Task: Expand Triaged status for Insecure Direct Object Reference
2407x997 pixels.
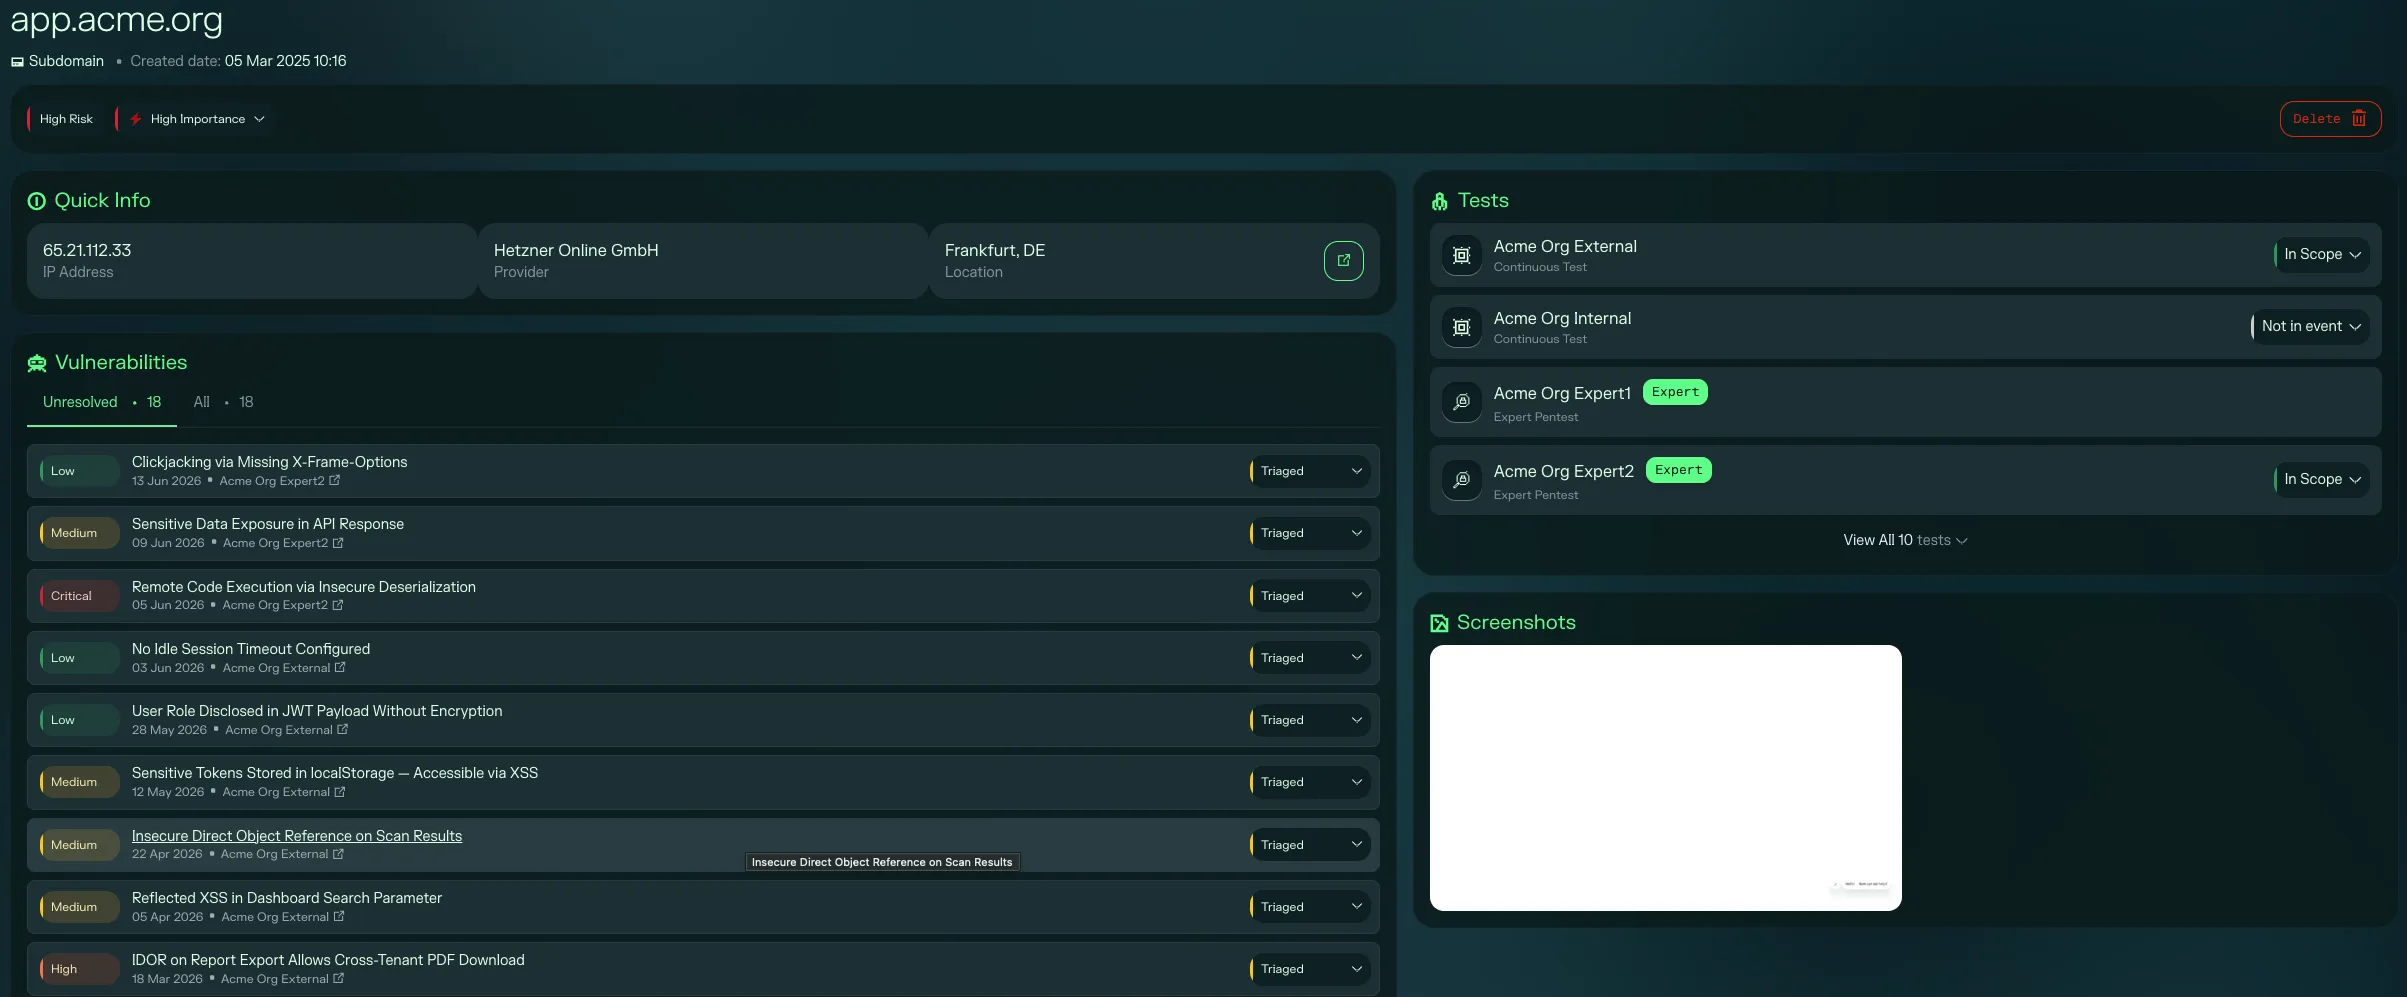Action: [x=1308, y=845]
